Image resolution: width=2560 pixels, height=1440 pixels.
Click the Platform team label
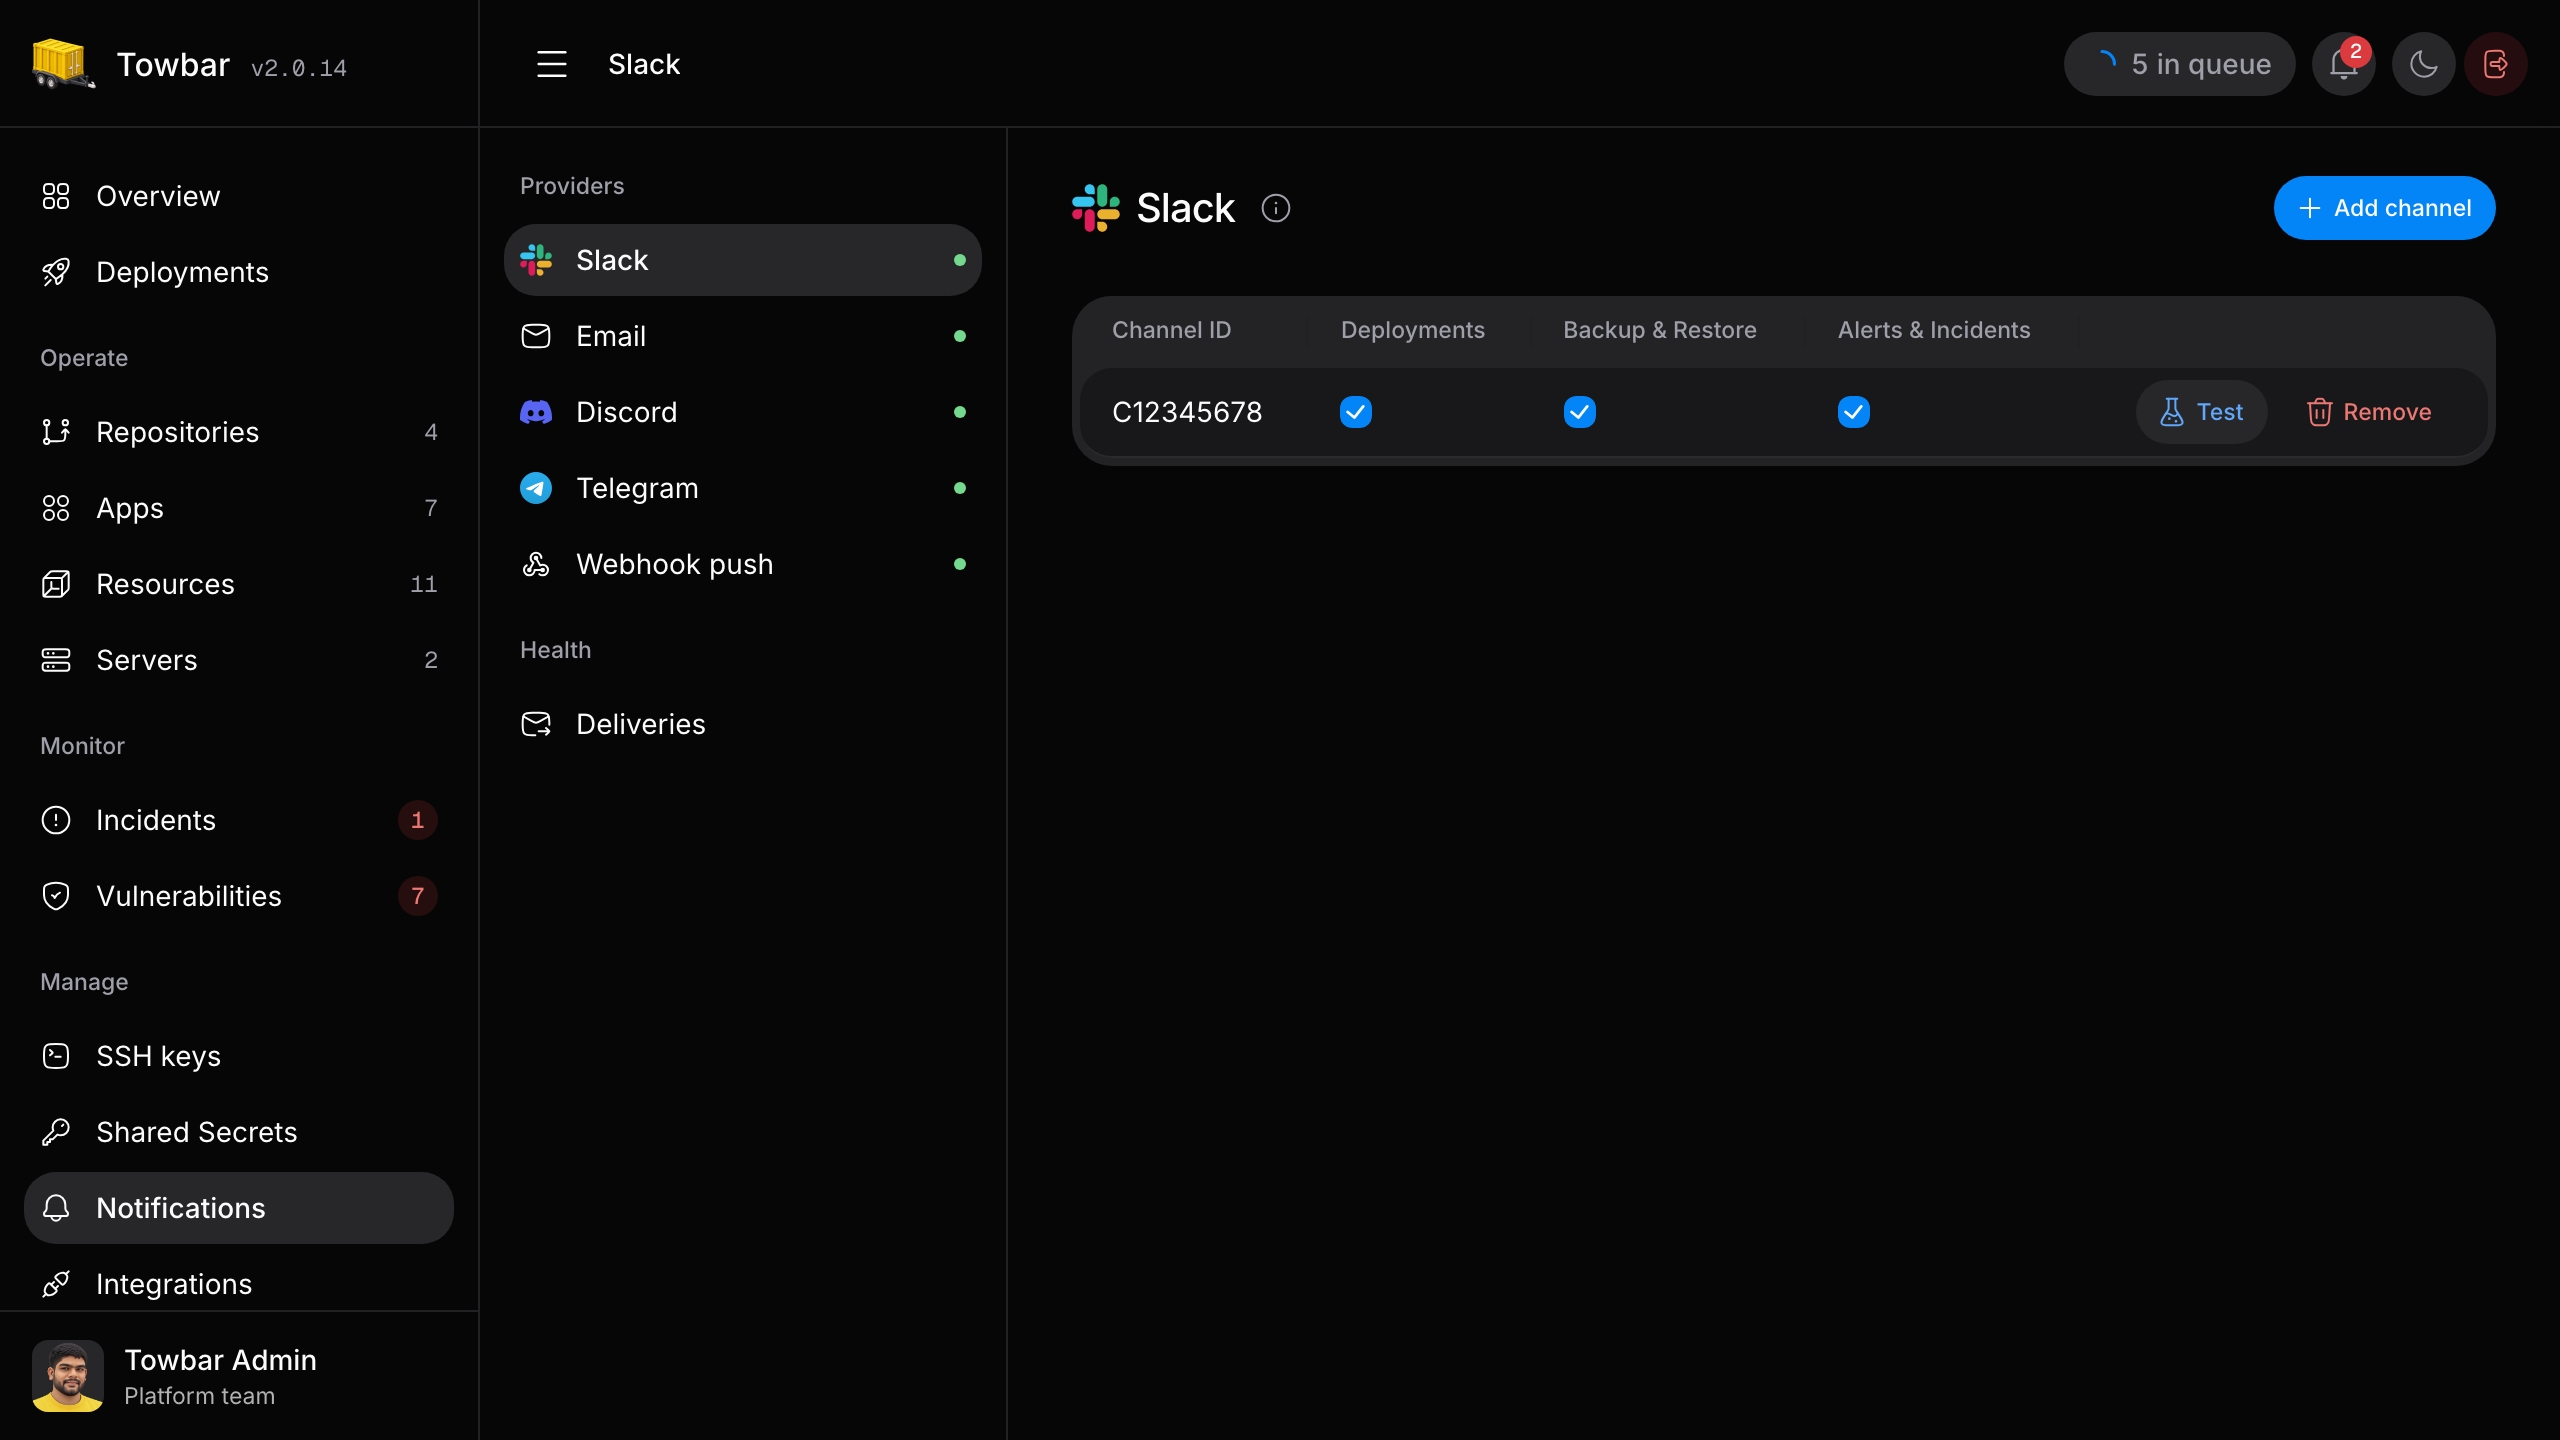point(199,1396)
